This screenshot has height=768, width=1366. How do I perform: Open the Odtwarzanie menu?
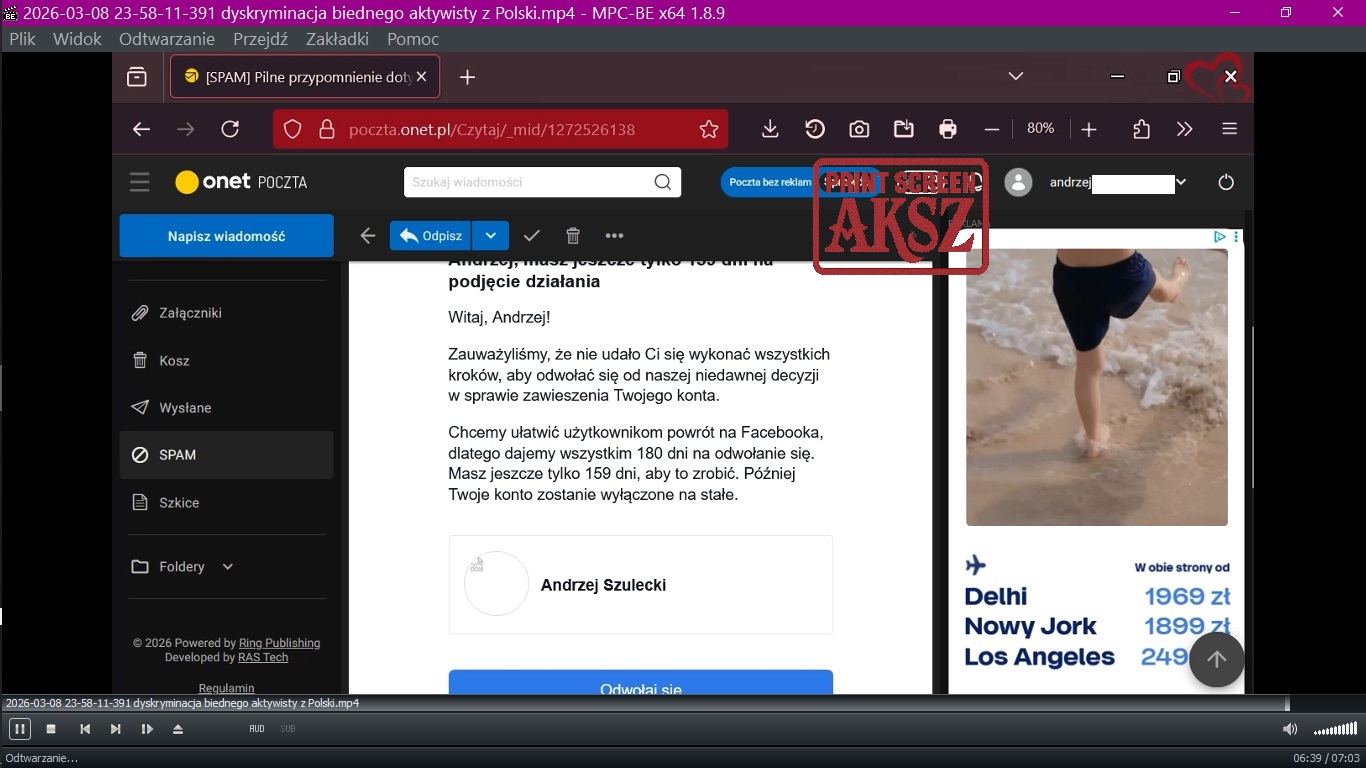click(166, 39)
